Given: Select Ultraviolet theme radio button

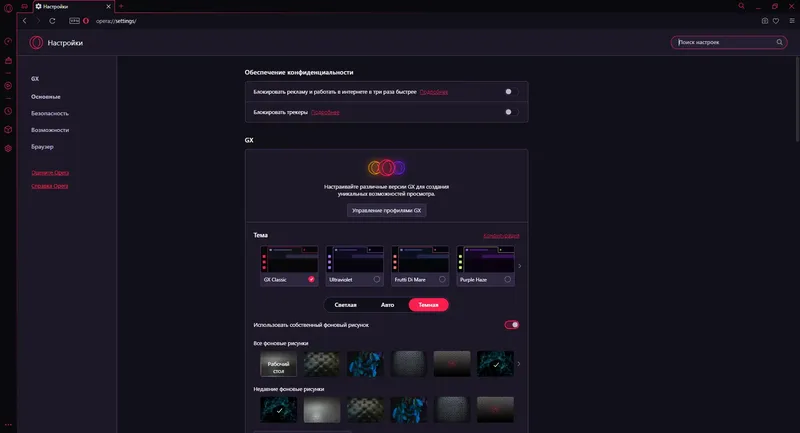Looking at the screenshot, I should [377, 279].
